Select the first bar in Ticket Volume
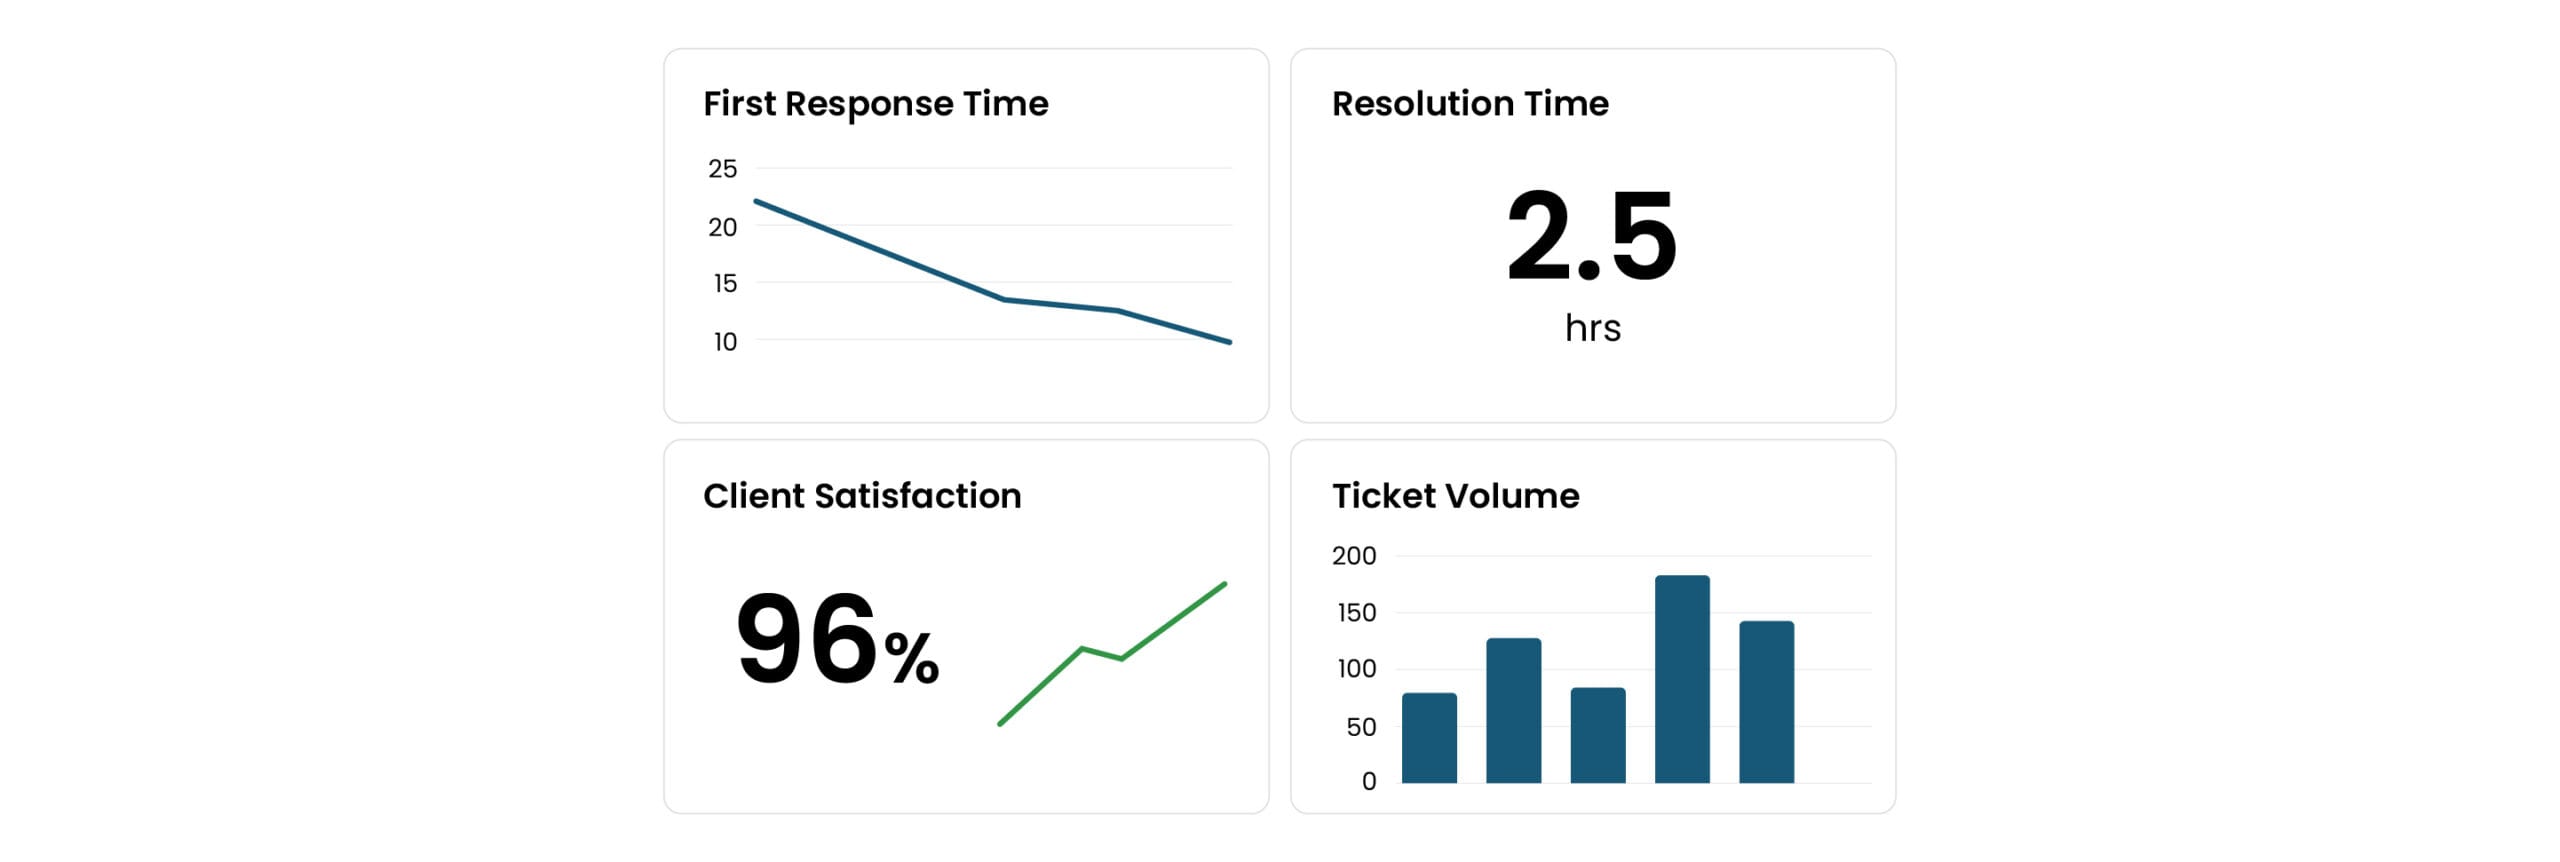 1429,738
